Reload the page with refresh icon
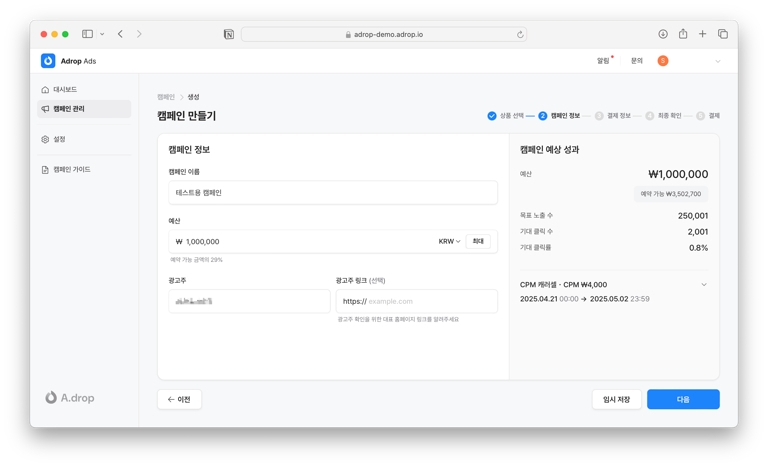The height and width of the screenshot is (467, 768). click(520, 34)
